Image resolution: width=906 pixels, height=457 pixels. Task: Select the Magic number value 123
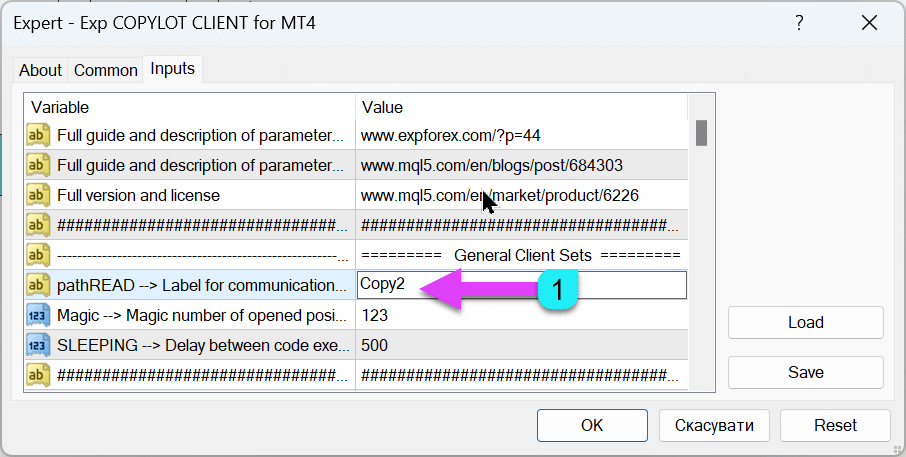[x=520, y=315]
